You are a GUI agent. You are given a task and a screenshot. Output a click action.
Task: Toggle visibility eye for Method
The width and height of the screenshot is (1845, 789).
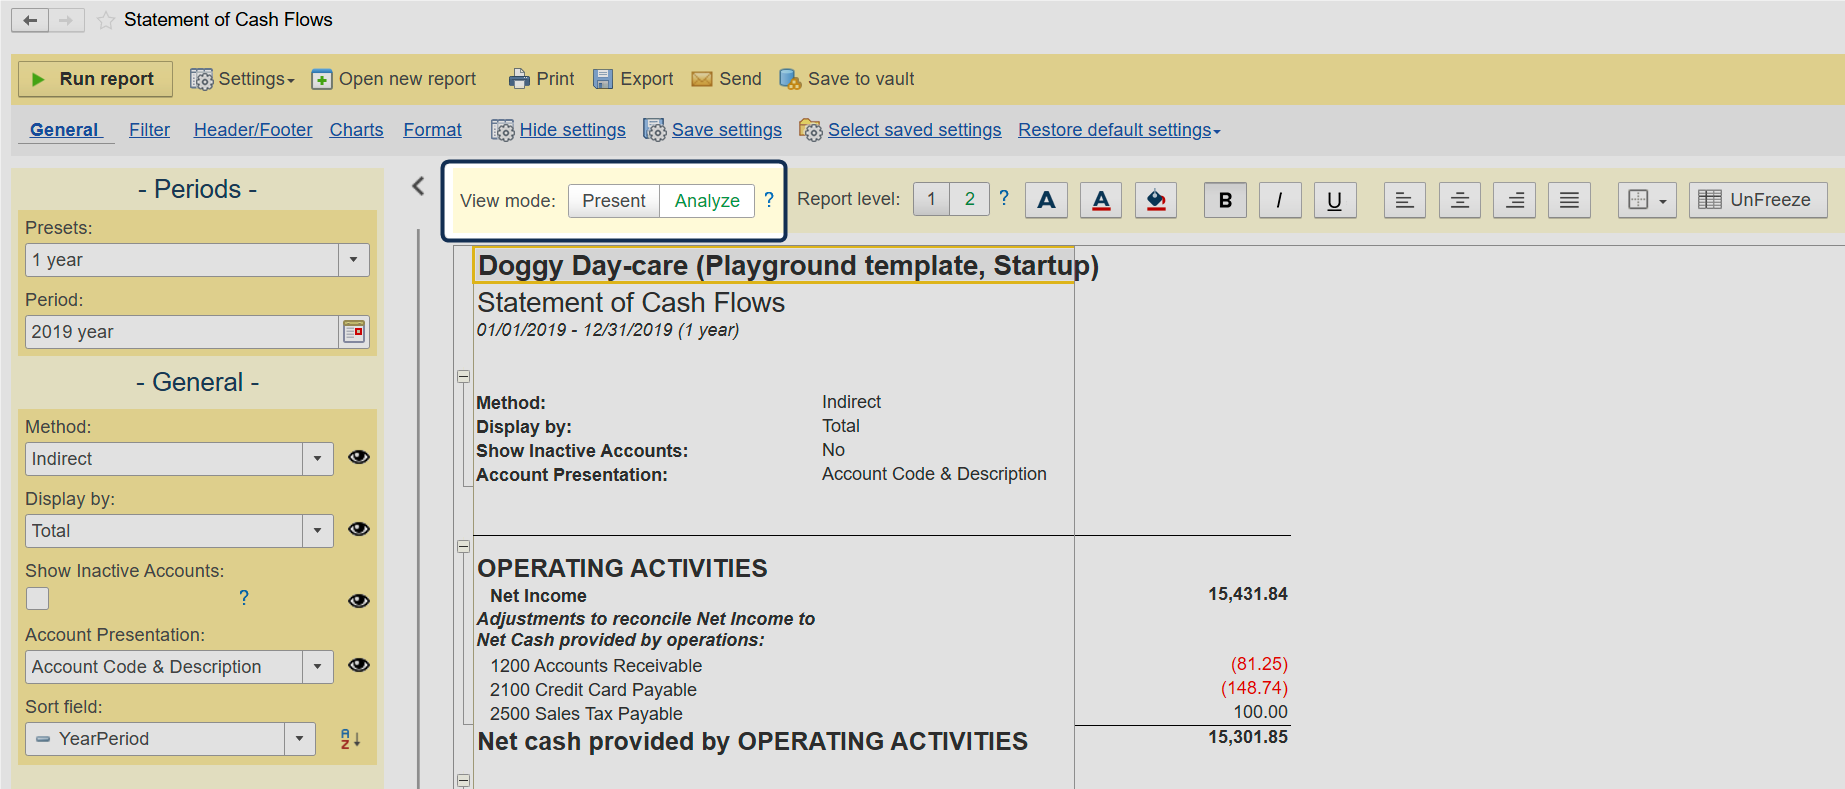[x=359, y=457]
